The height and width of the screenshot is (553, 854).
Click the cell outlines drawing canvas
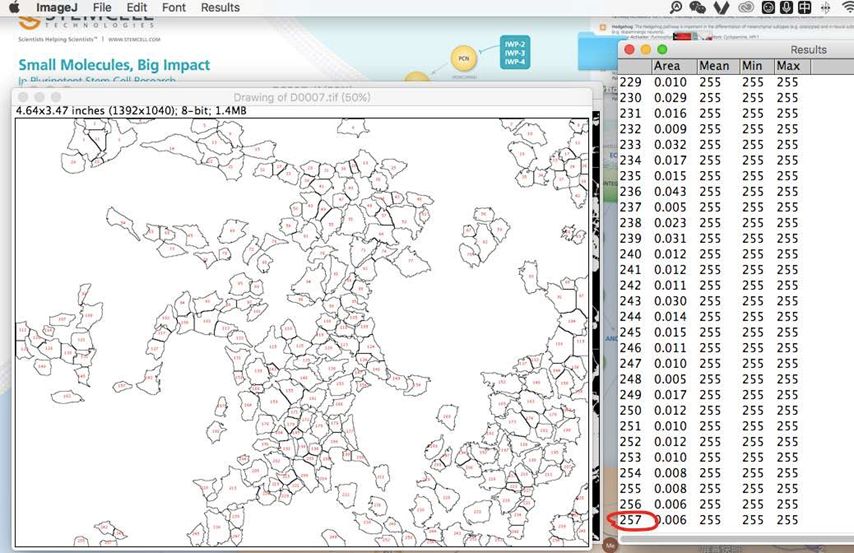pos(302,332)
